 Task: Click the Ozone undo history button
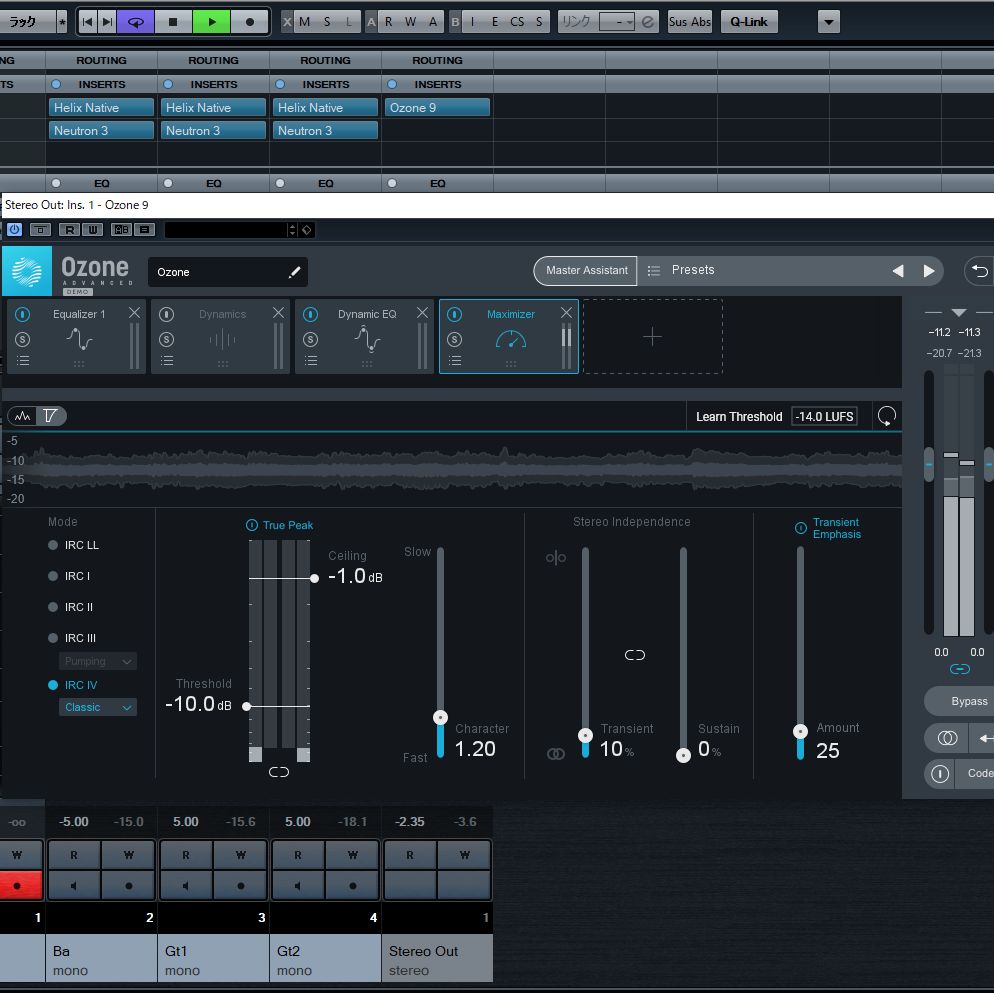coord(979,271)
